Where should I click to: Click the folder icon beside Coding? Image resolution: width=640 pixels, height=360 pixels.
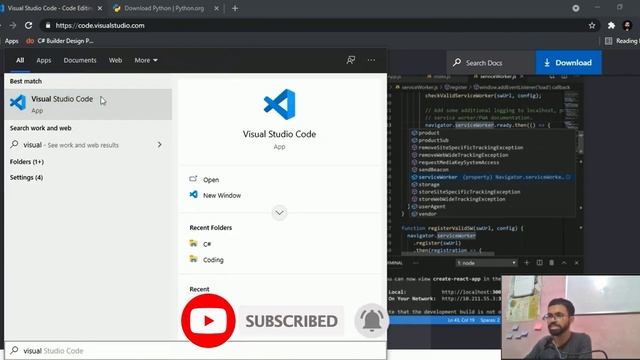point(193,259)
